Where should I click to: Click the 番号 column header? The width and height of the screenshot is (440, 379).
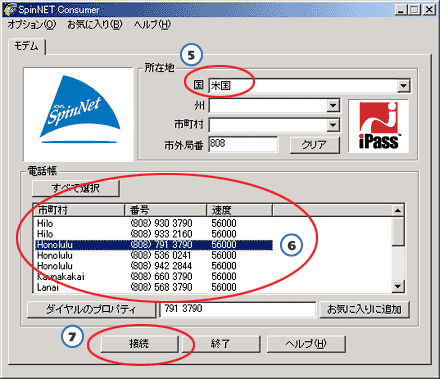(165, 210)
